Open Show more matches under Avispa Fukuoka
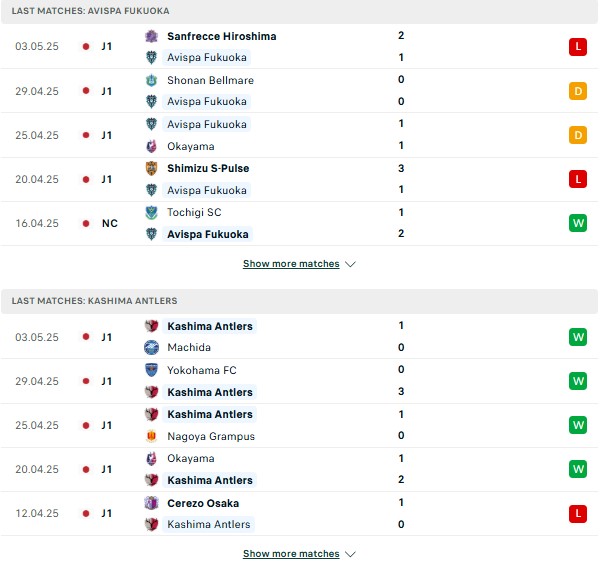 pos(291,264)
